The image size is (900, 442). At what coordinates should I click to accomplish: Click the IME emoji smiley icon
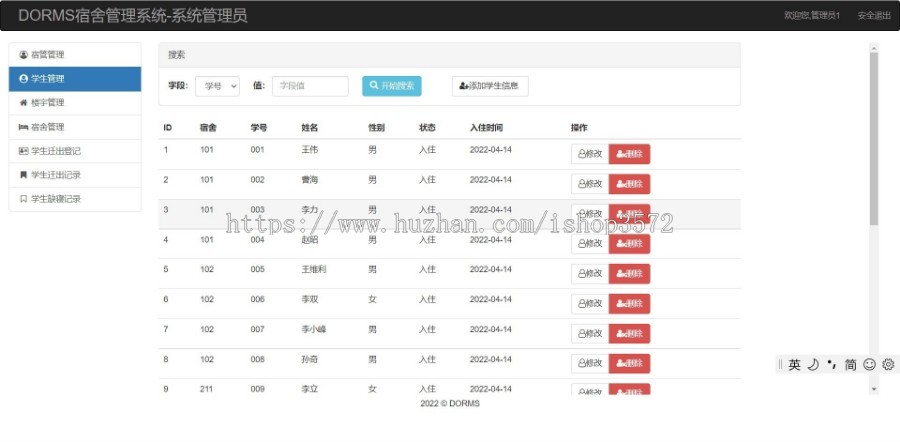click(870, 365)
